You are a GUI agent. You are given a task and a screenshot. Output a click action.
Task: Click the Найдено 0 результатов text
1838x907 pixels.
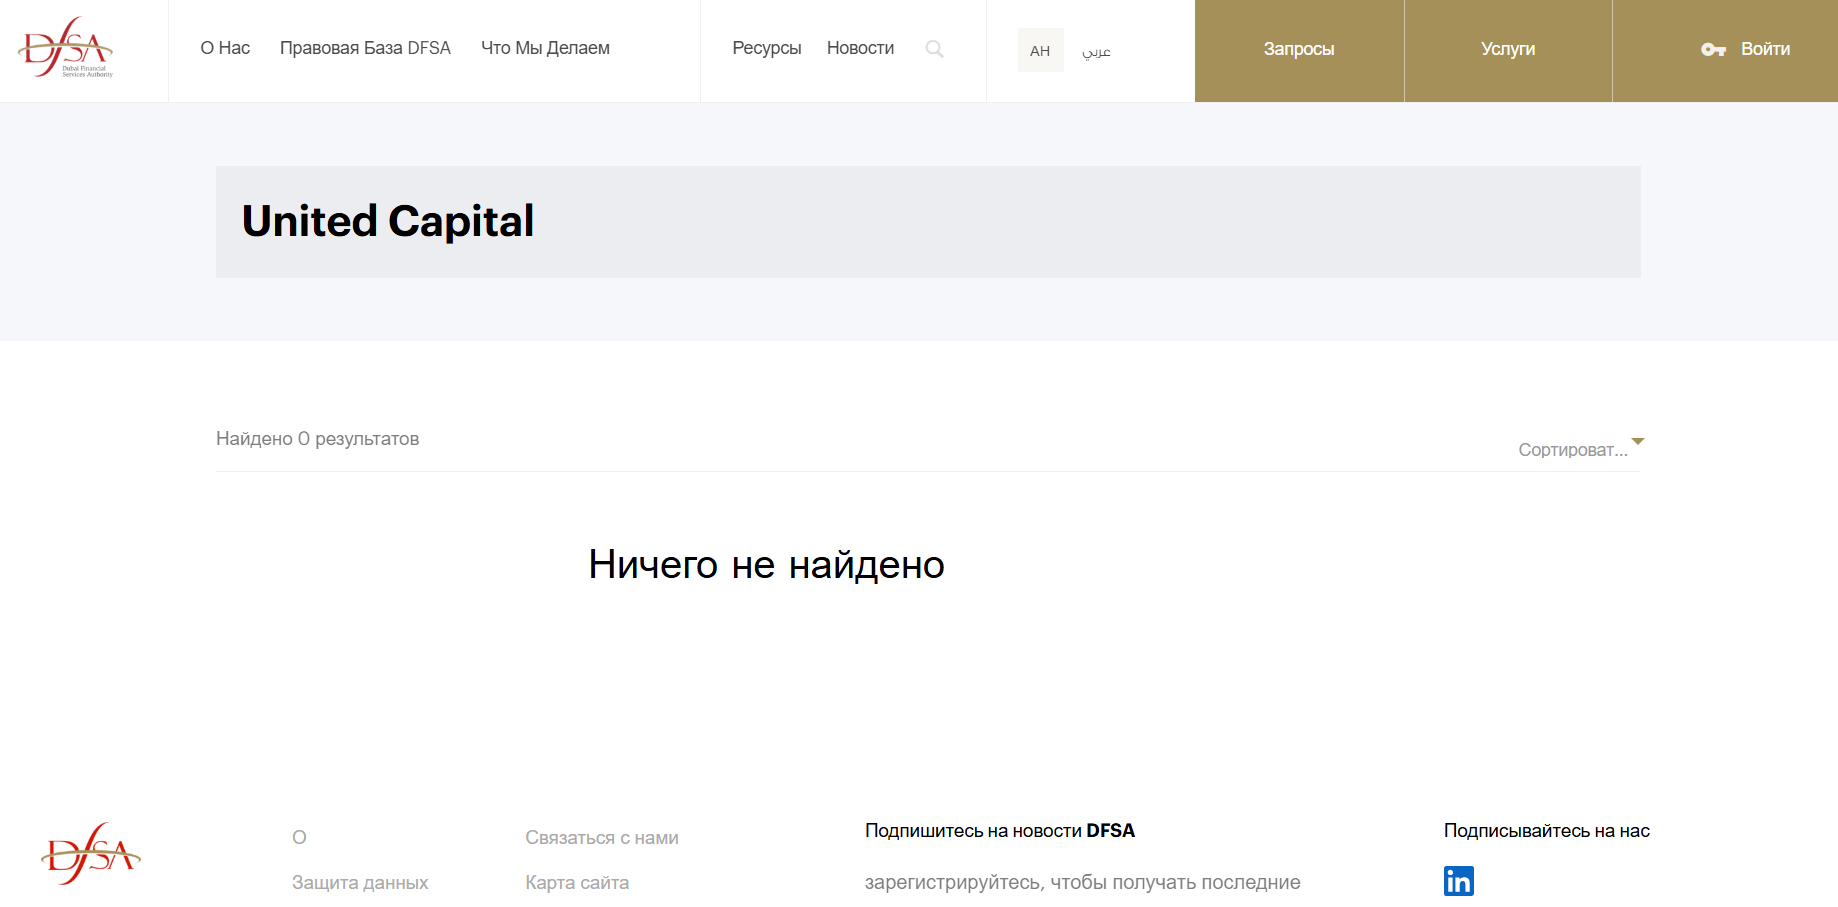[317, 439]
